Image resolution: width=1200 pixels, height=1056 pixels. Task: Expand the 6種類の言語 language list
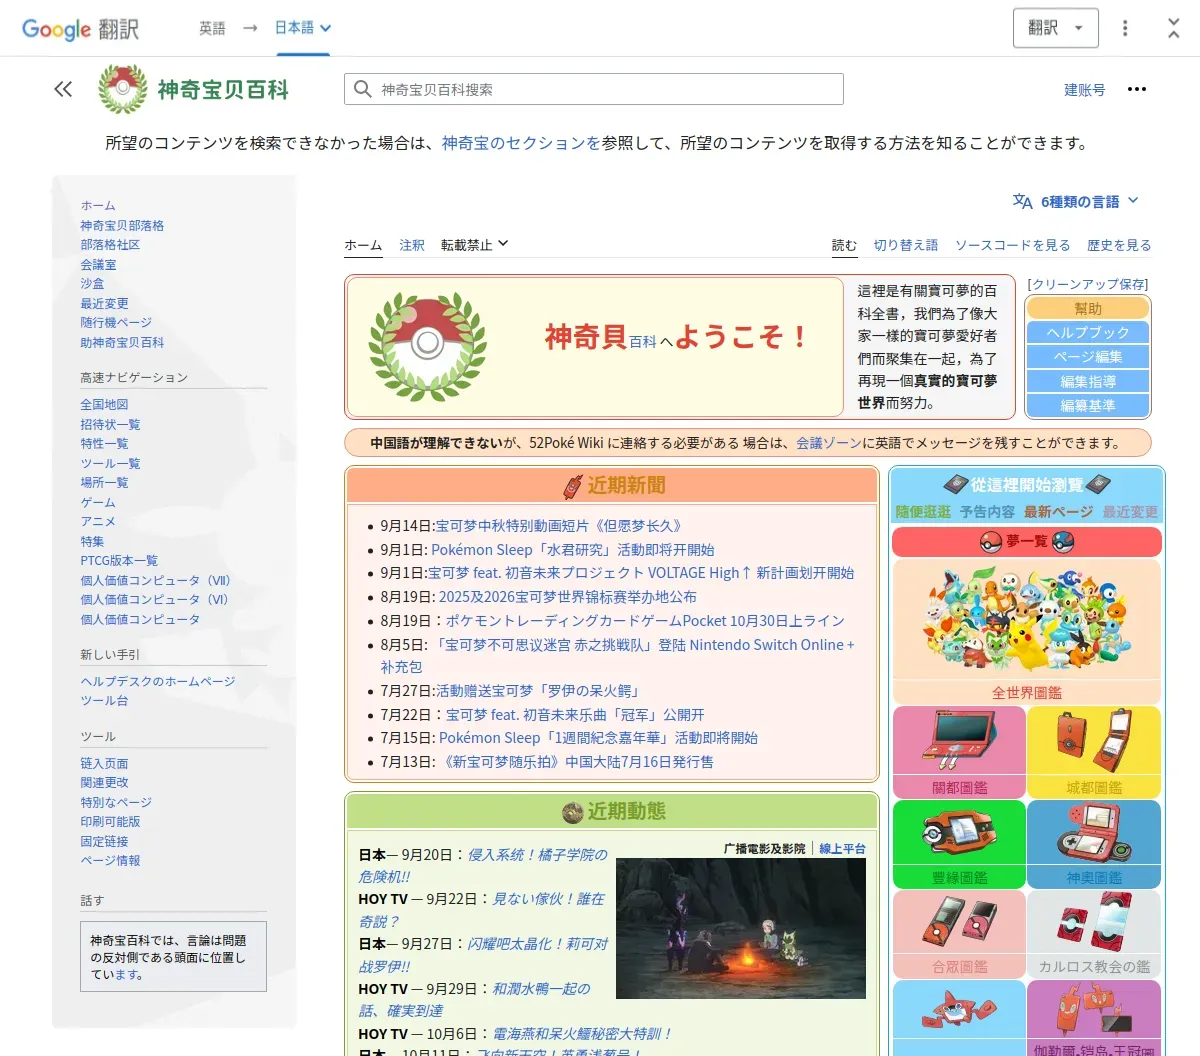pos(1089,201)
